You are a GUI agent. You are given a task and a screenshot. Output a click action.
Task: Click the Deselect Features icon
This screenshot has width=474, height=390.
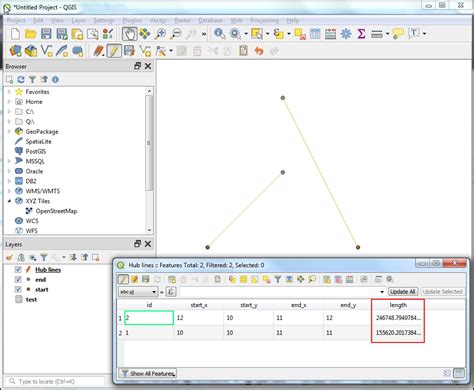(300, 34)
